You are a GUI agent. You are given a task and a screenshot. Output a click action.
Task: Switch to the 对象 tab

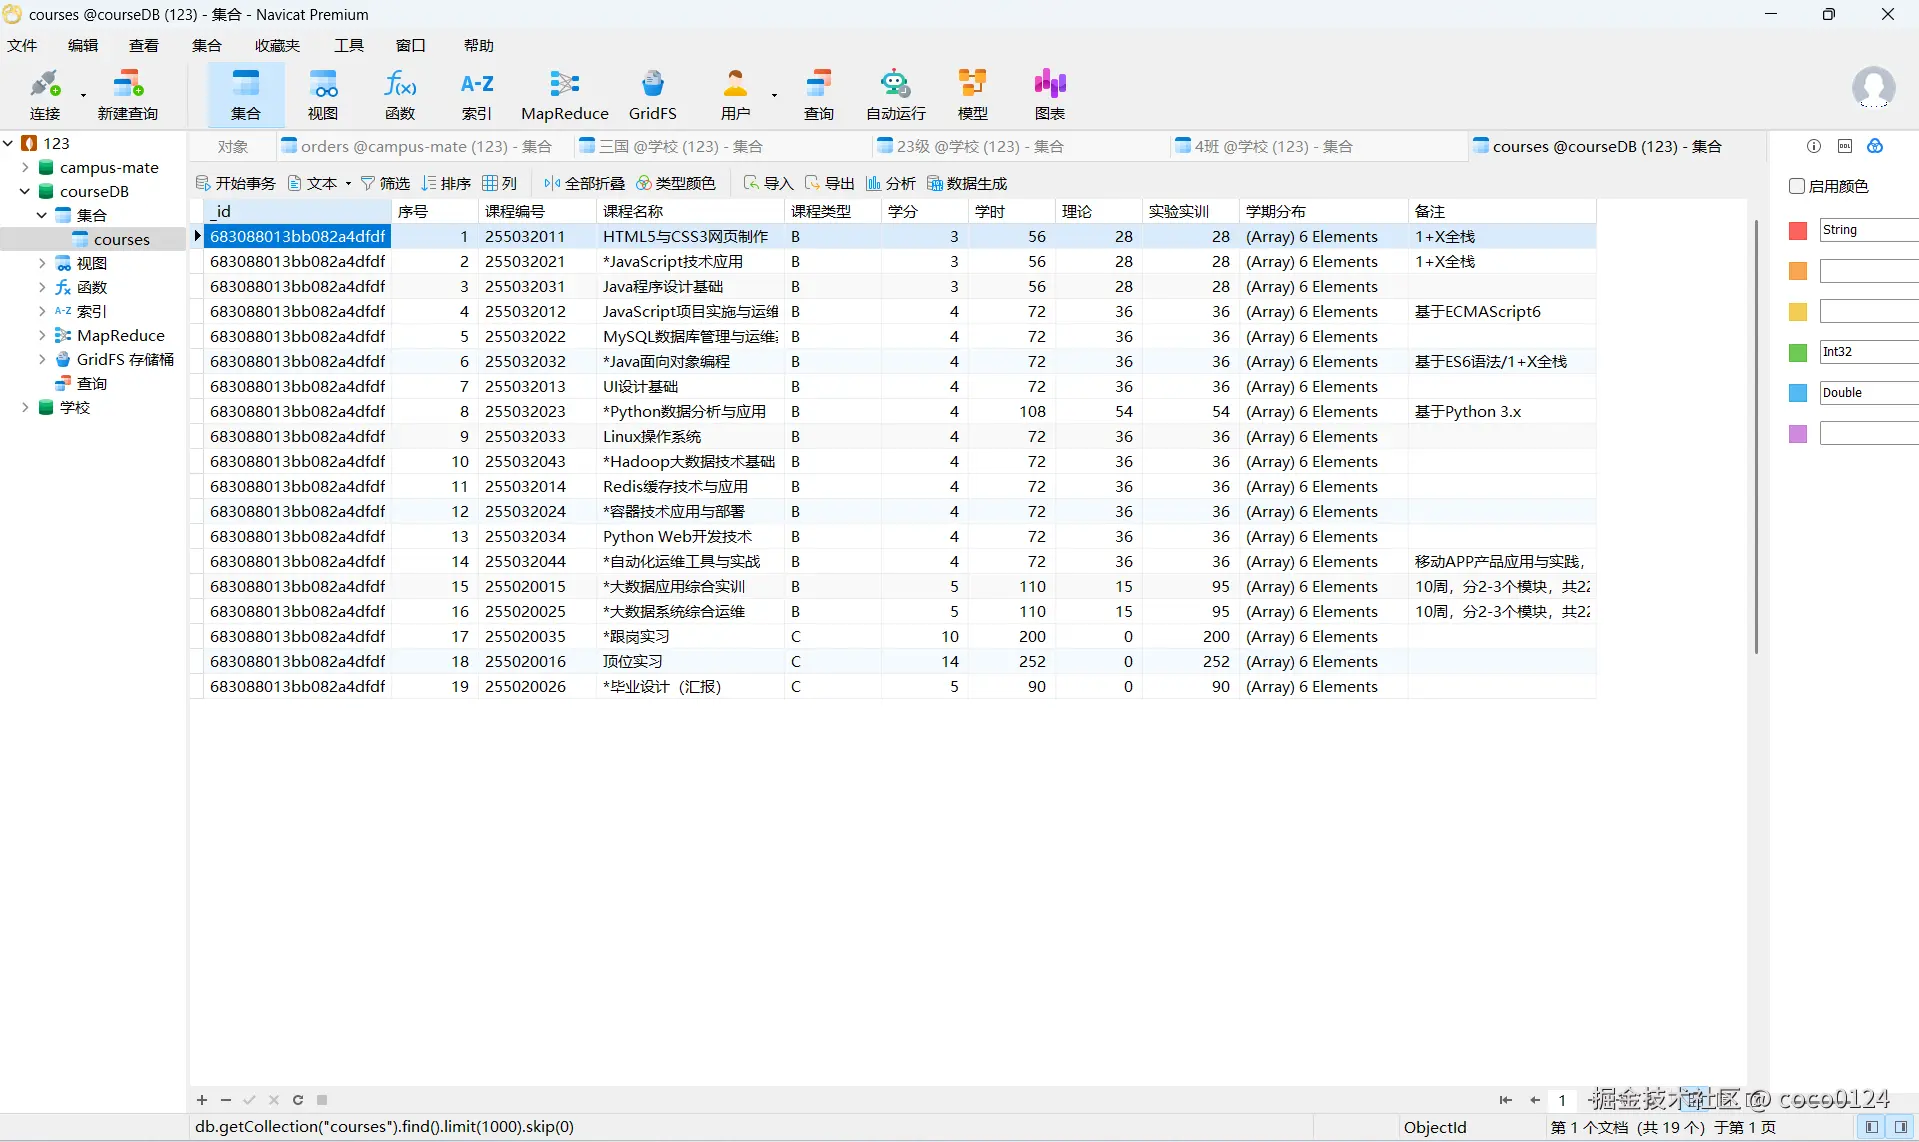click(233, 146)
